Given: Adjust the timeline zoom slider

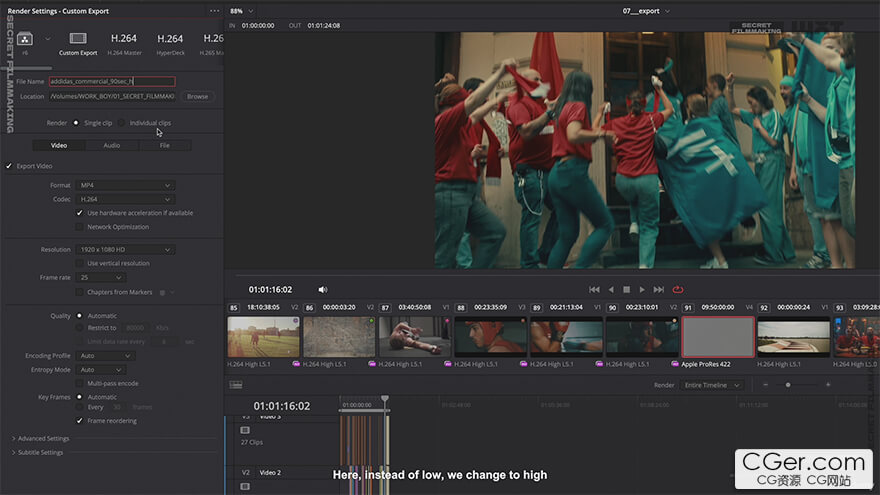Looking at the screenshot, I should pyautogui.click(x=788, y=385).
